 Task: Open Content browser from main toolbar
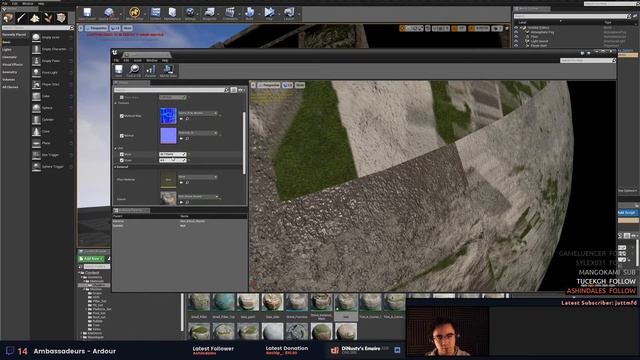[x=156, y=13]
